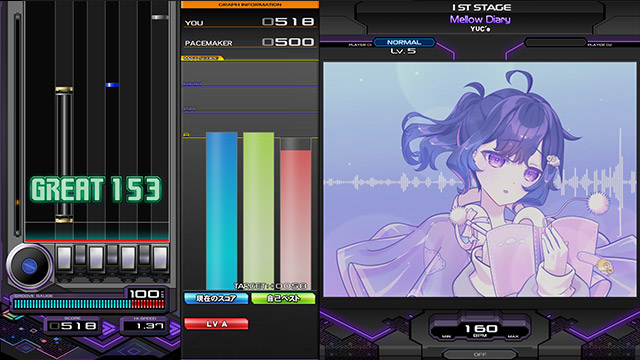Viewport: 640px width, 360px height.
Task: Tap the rightmost white key button
Action: point(160,258)
